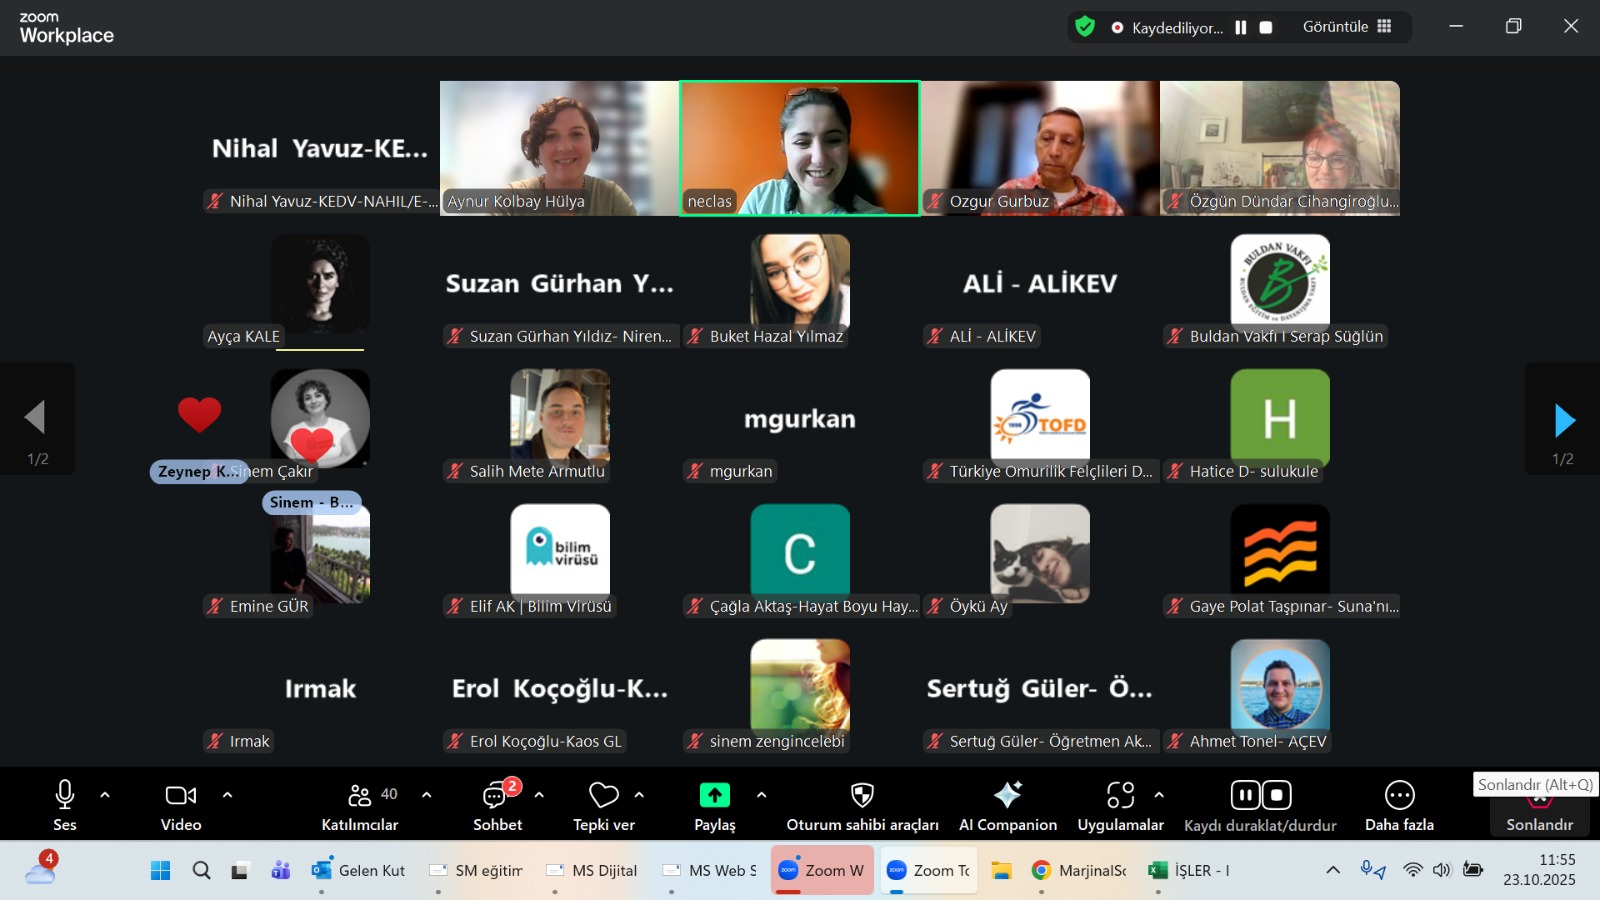Select neclas active speaker video tile
The image size is (1600, 900).
pyautogui.click(x=800, y=148)
